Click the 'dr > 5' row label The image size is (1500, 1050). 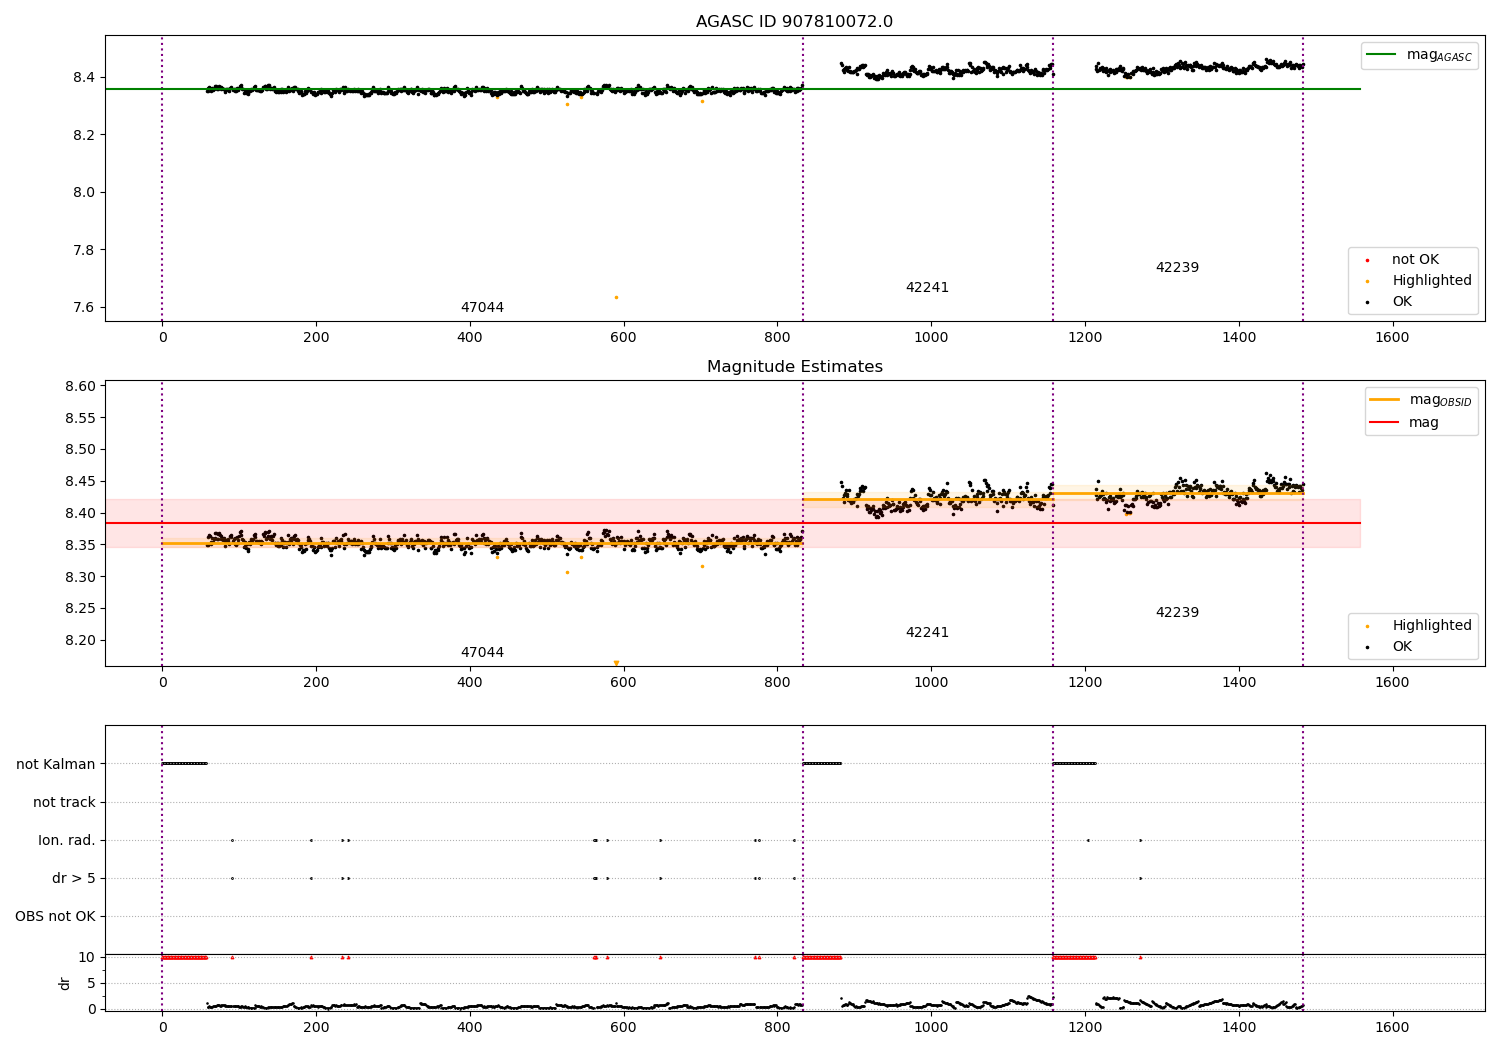click(74, 878)
